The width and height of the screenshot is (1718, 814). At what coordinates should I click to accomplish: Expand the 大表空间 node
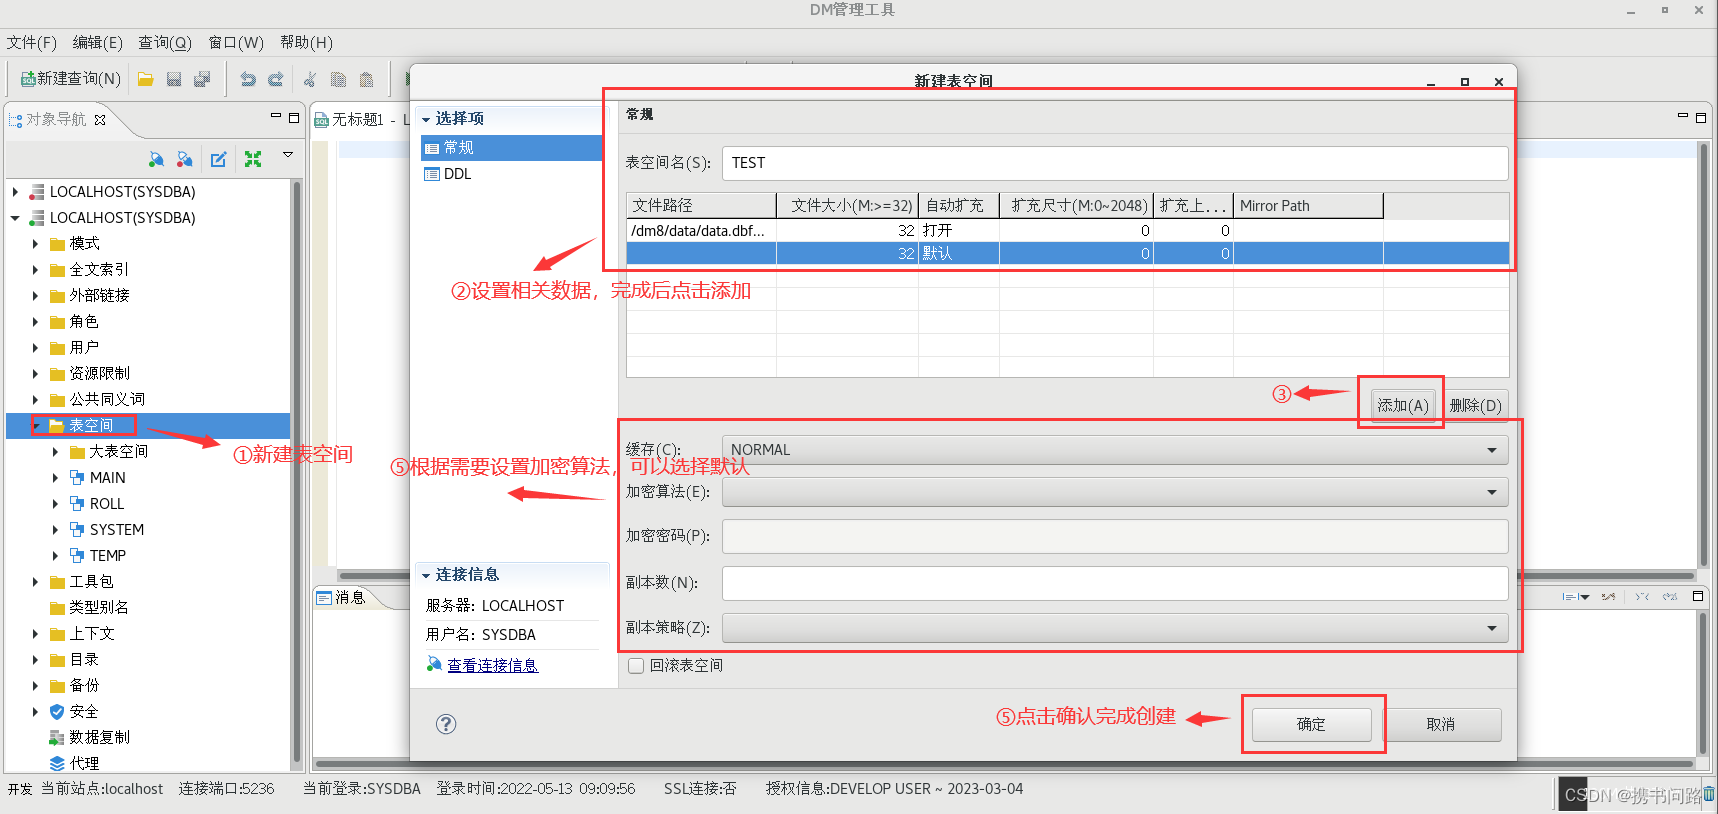point(55,452)
